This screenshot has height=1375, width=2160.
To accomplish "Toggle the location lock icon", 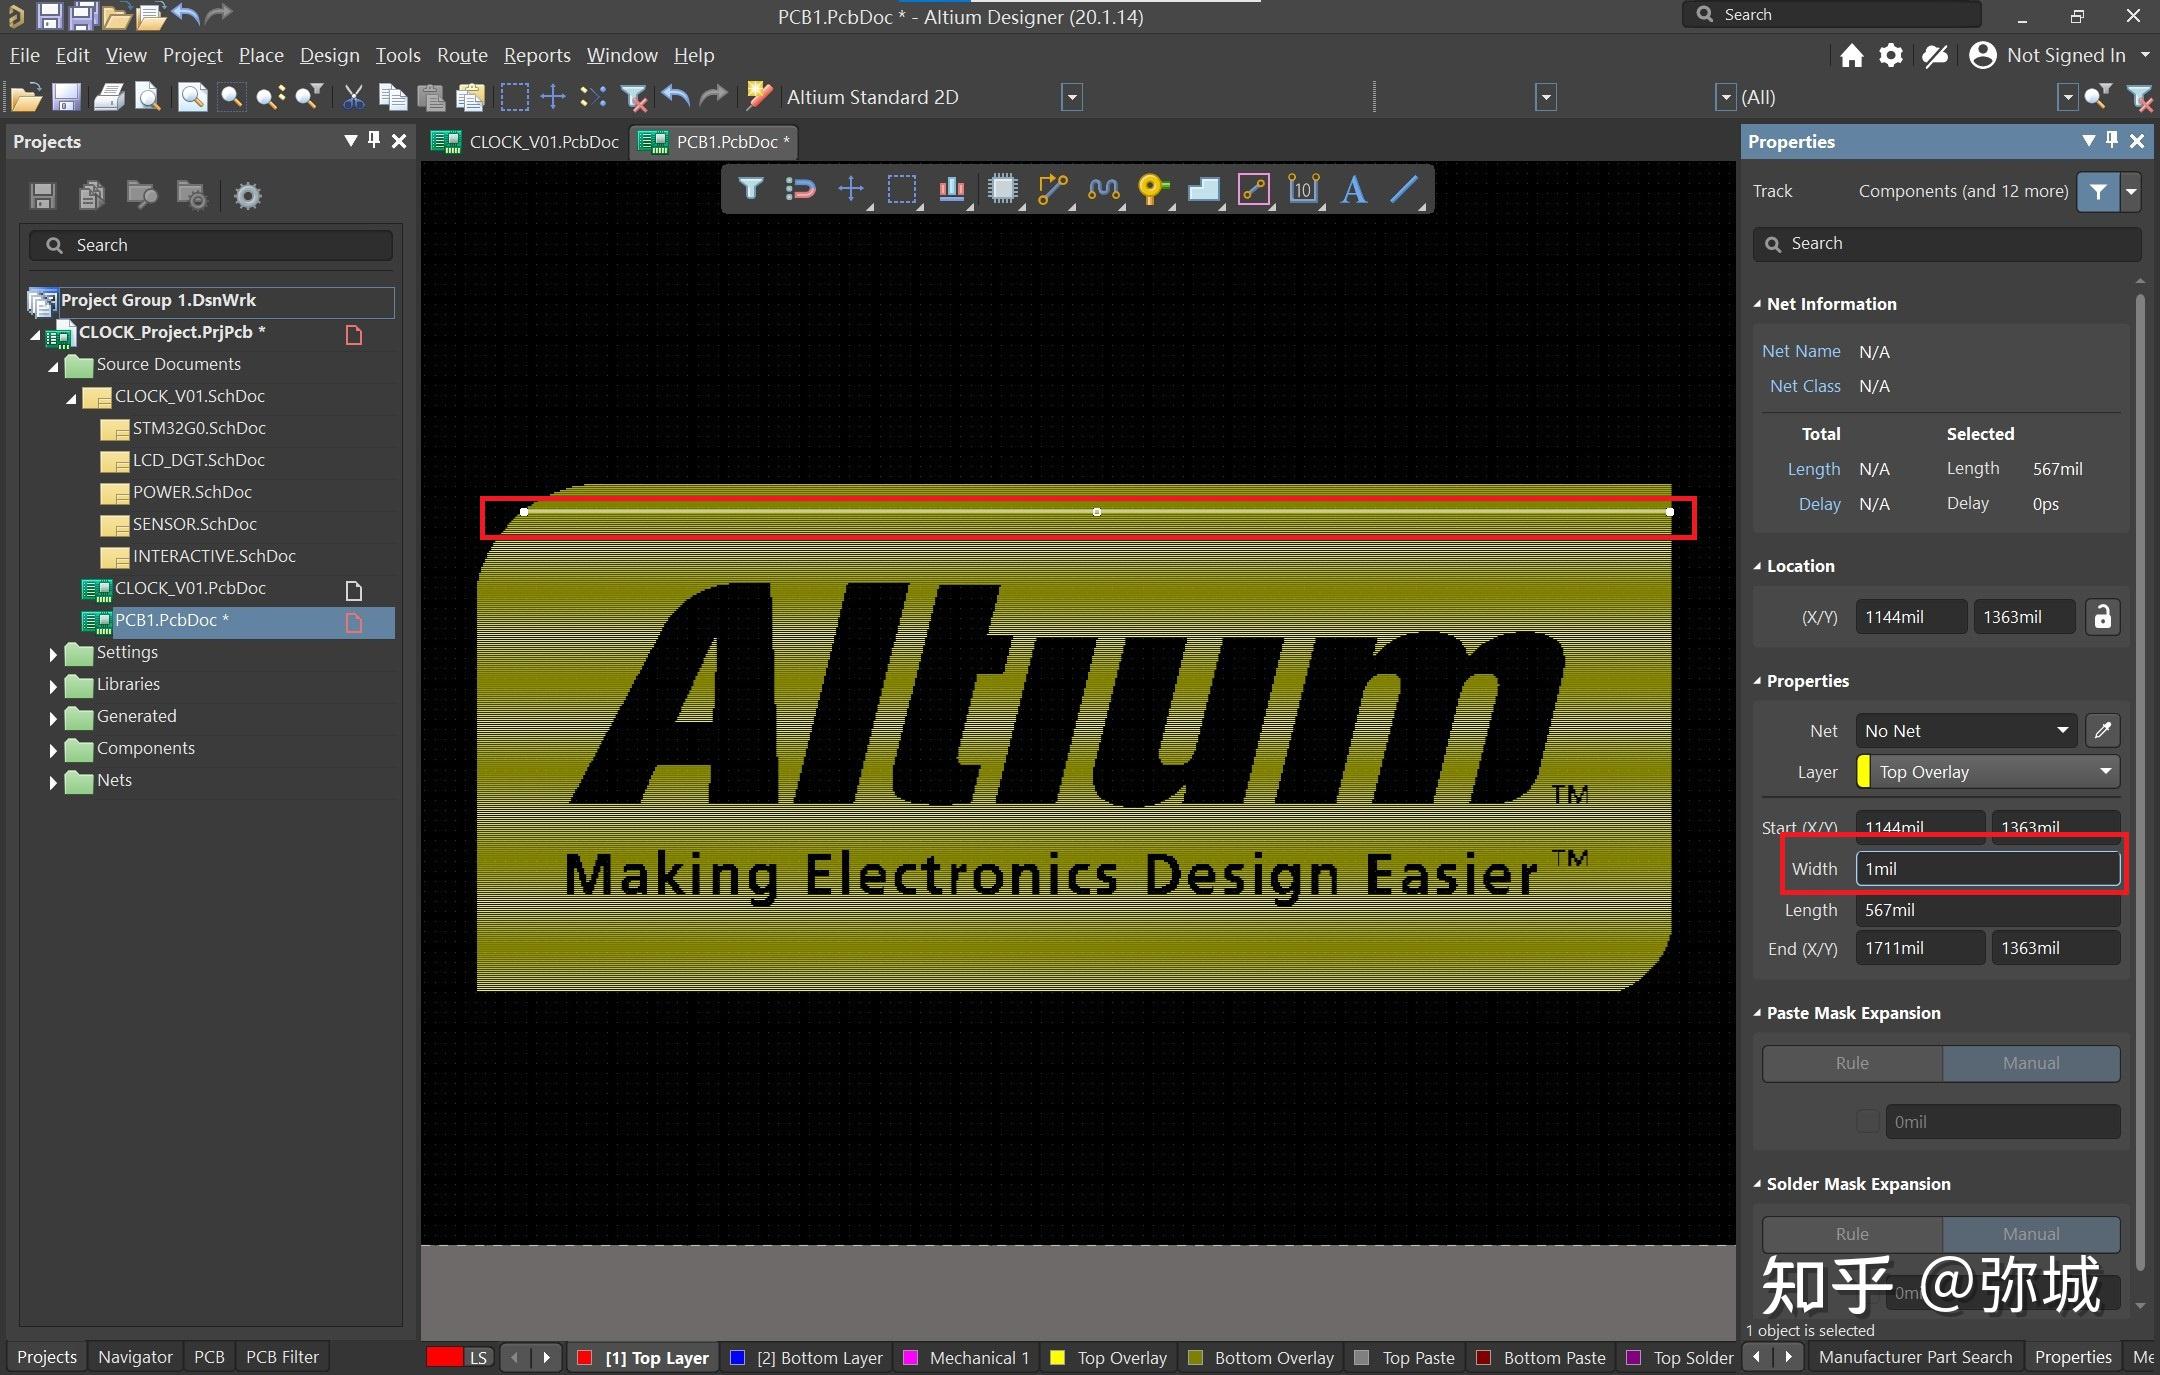I will click(2102, 617).
